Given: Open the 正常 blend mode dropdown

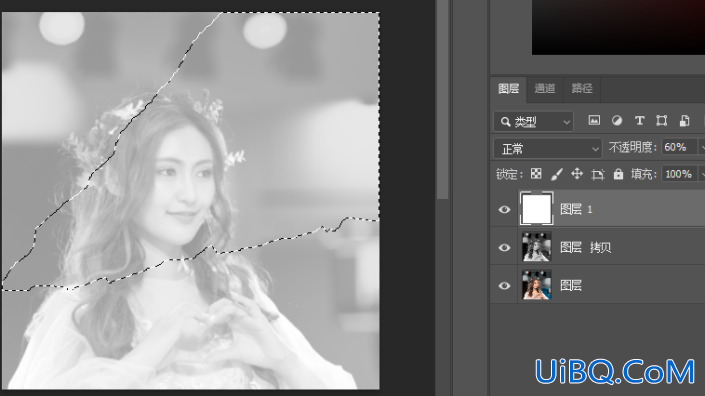Looking at the screenshot, I should (x=547, y=148).
